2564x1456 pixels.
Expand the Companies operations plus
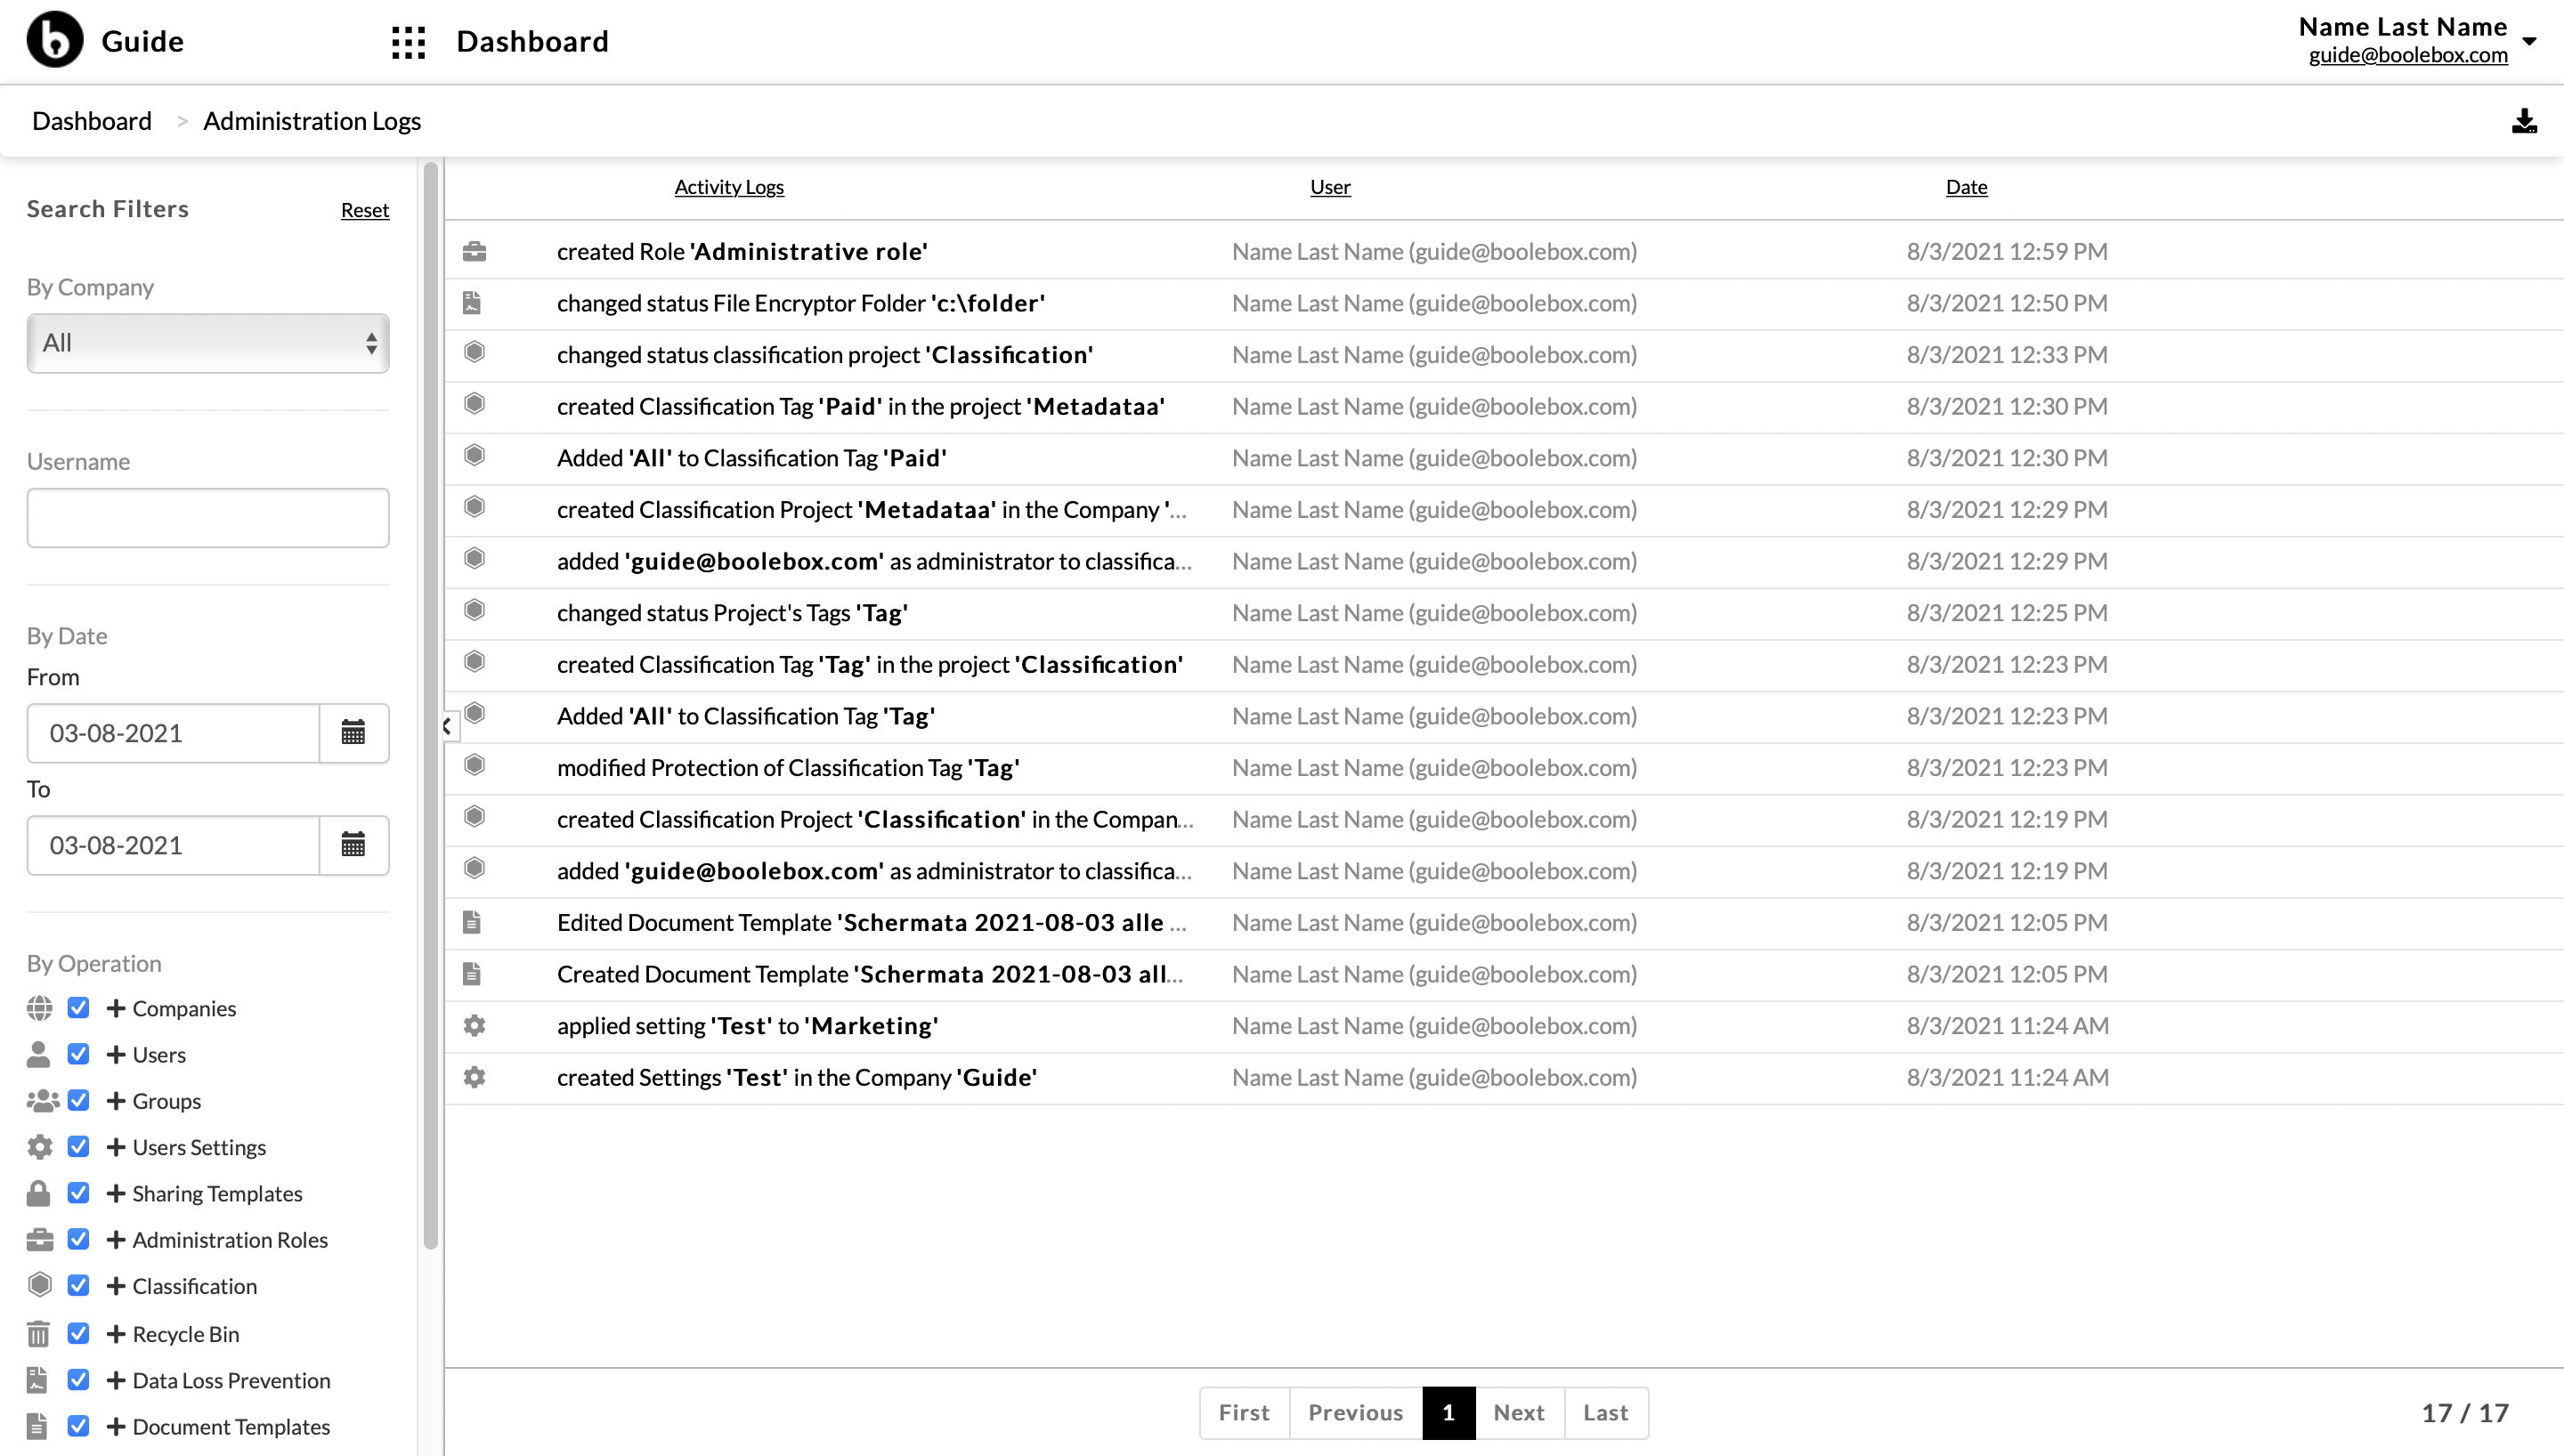coord(116,1008)
